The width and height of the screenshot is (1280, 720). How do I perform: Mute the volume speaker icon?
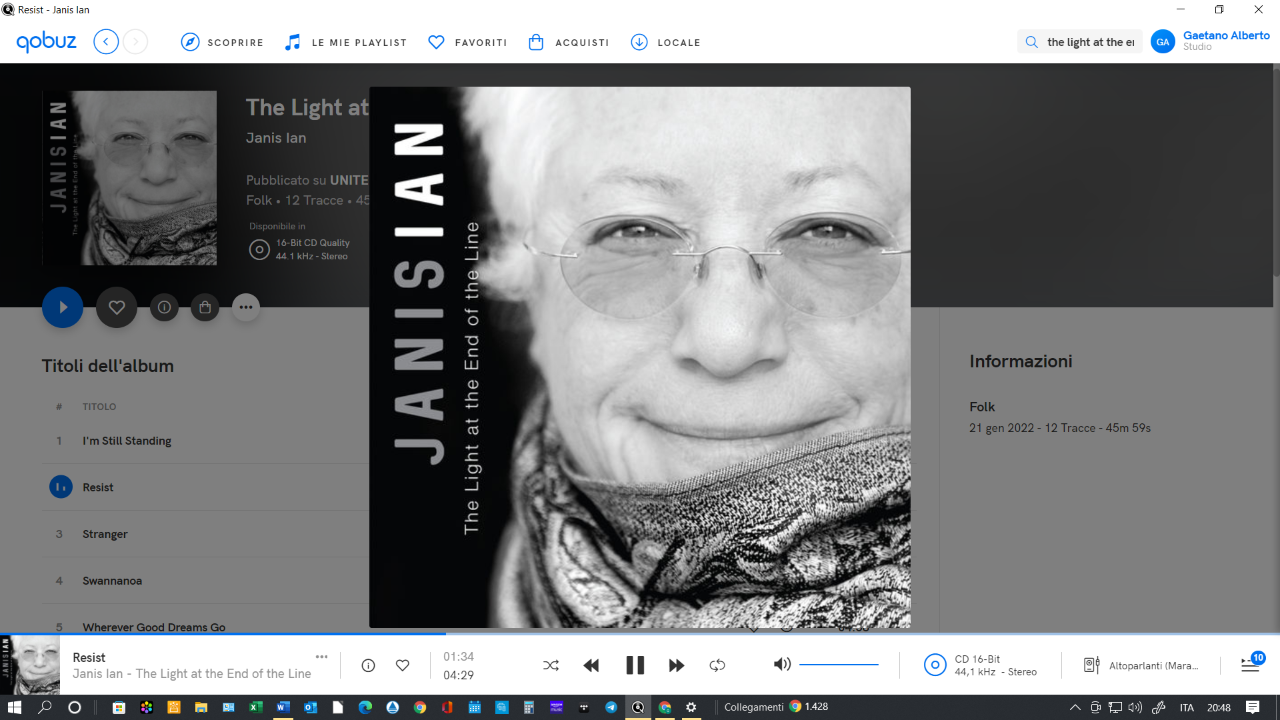coord(782,664)
